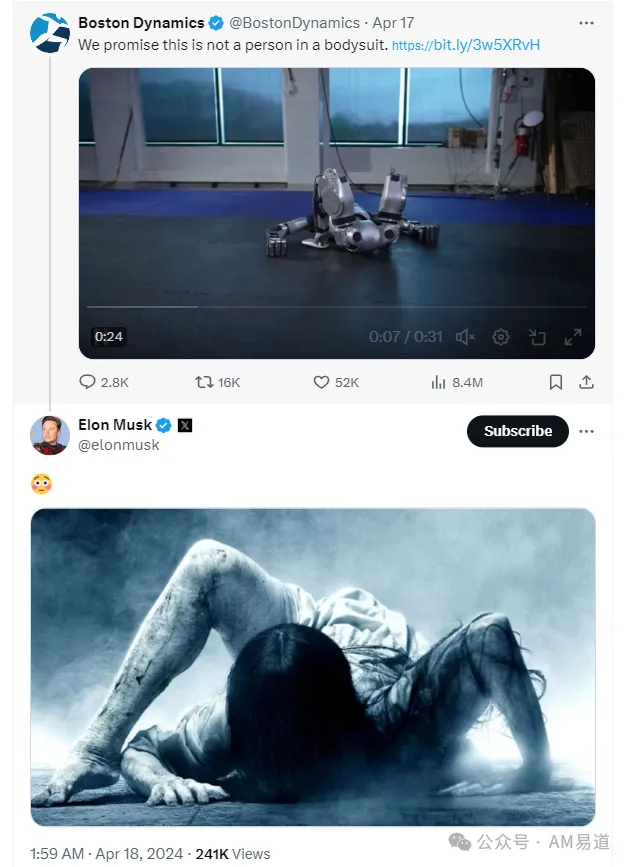Like the Boston Dynamics tweet
Screen dimensions: 630x867
tap(321, 382)
